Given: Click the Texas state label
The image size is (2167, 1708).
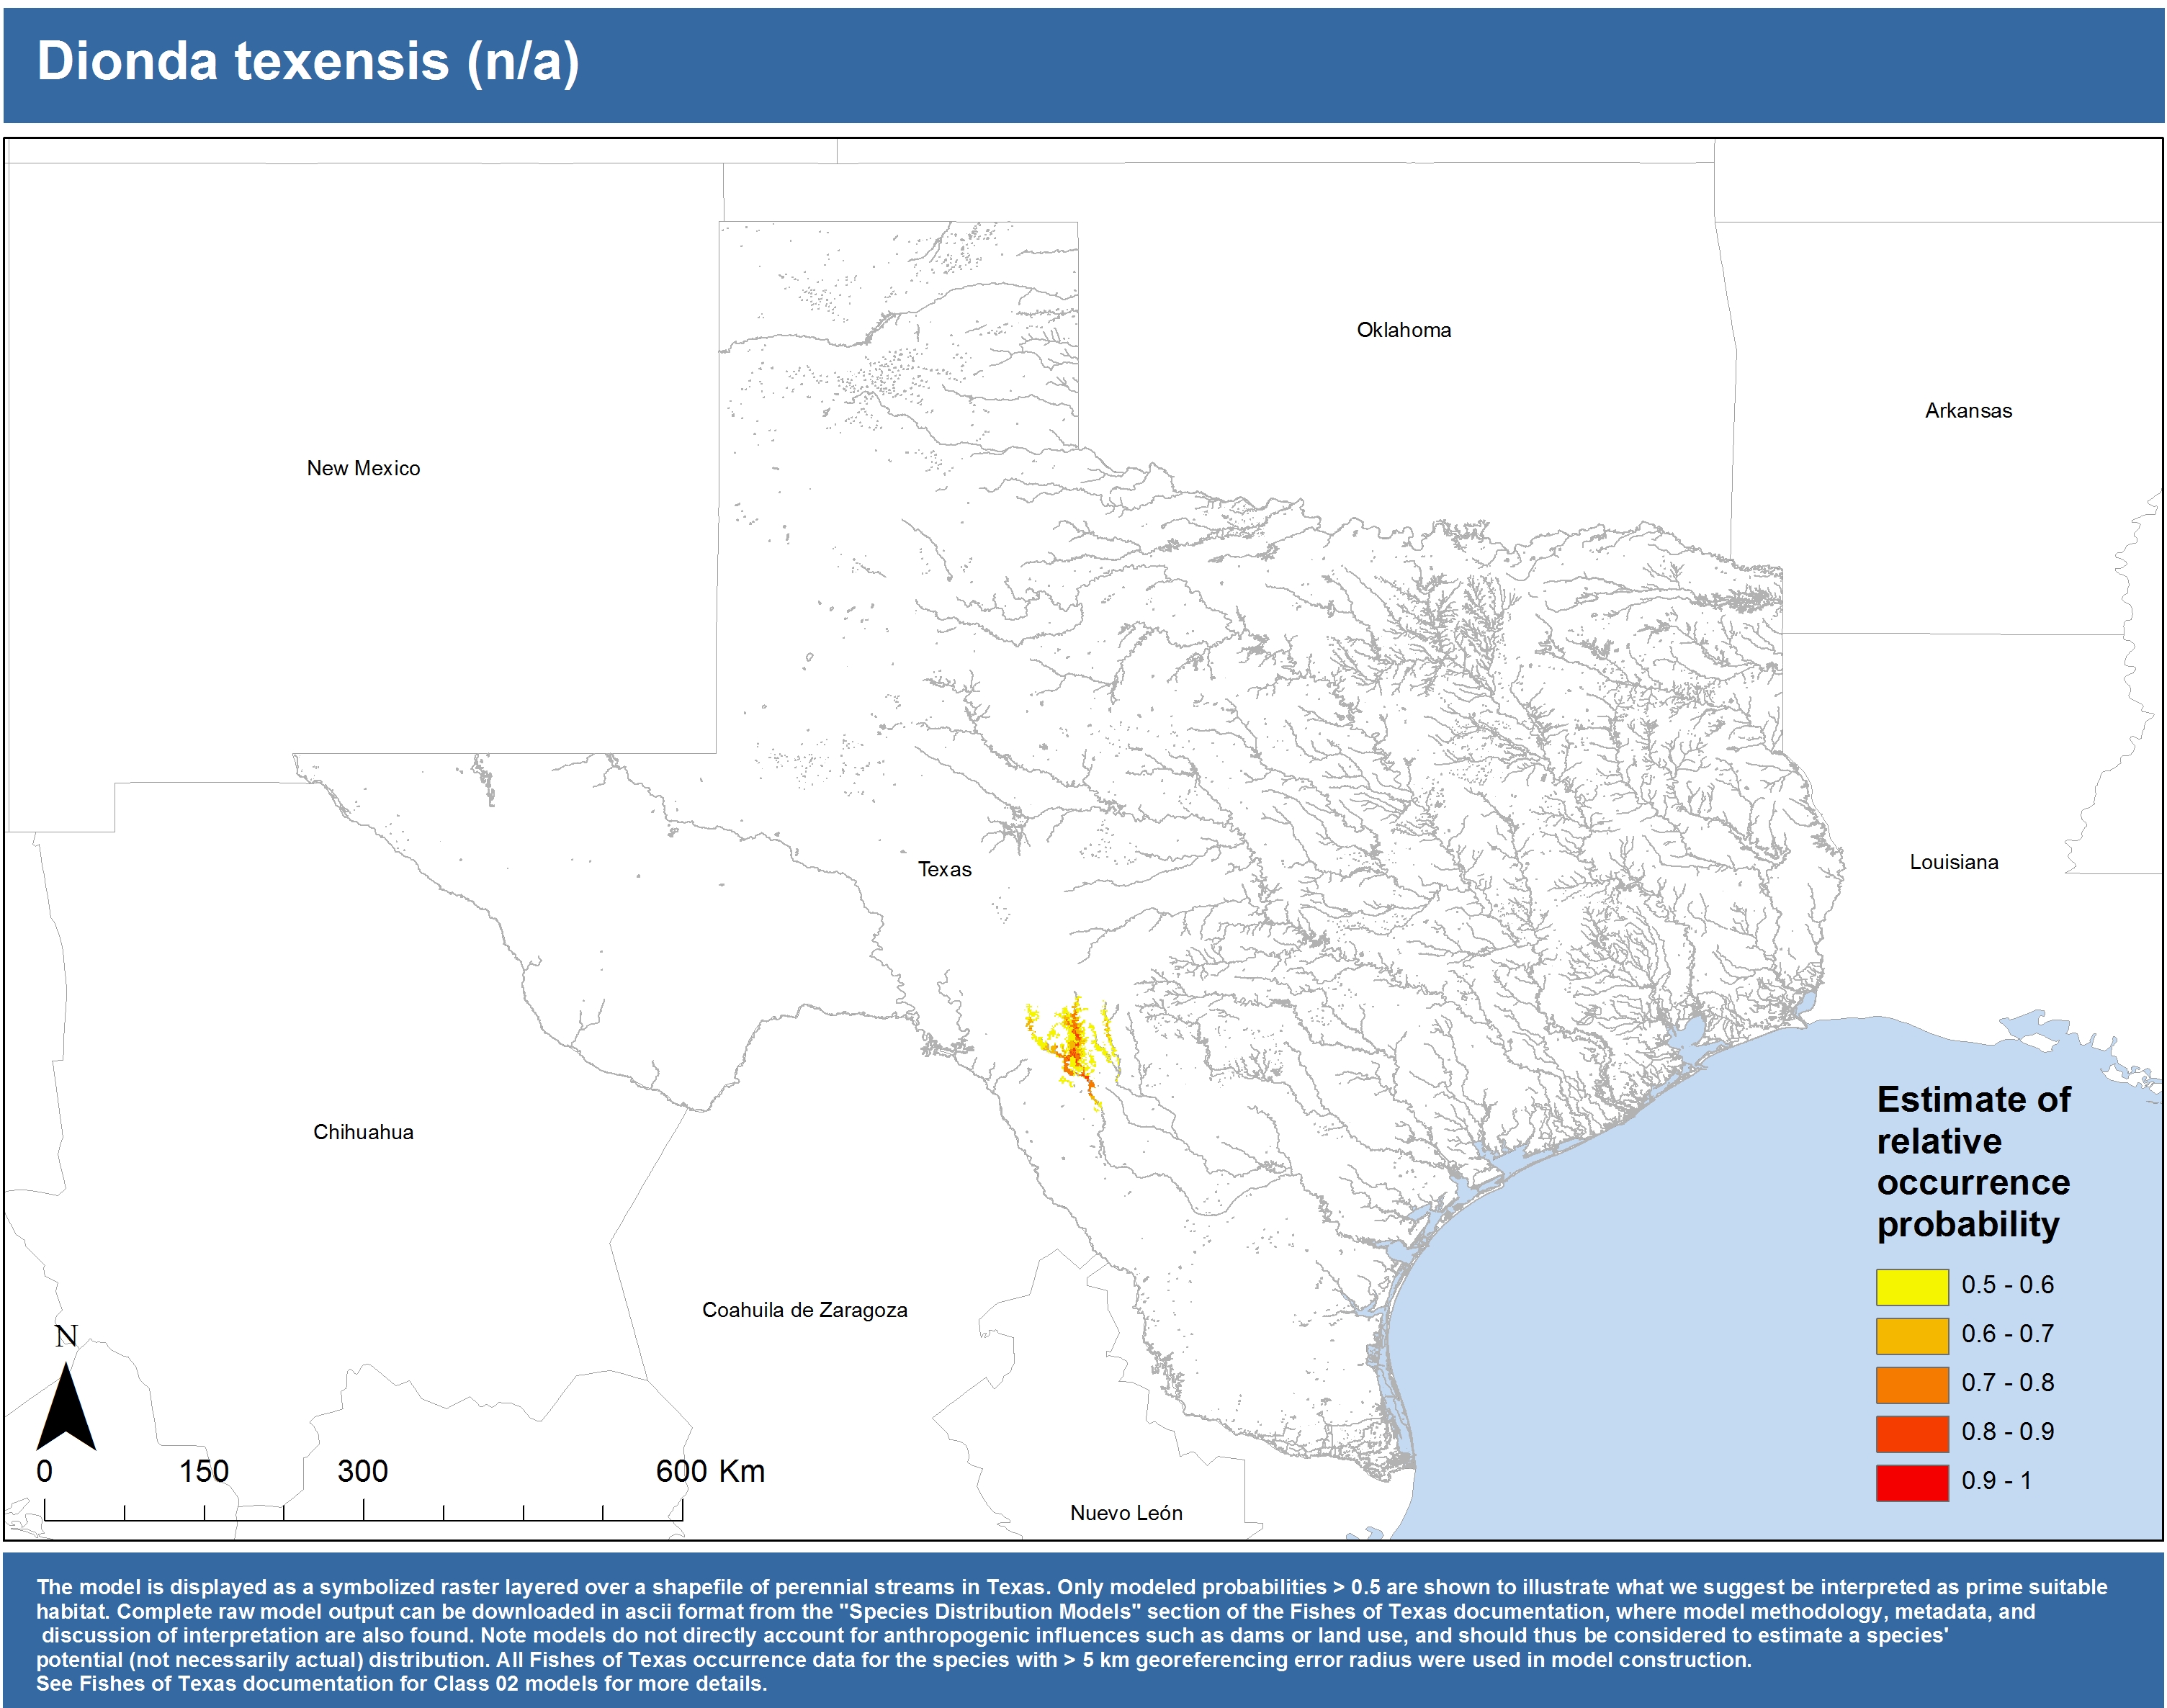Looking at the screenshot, I should coord(944,869).
